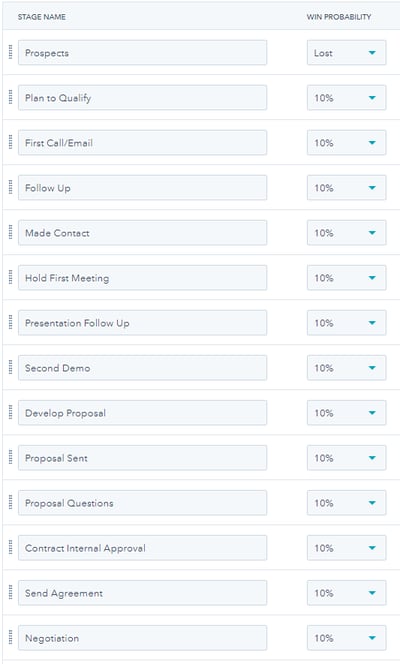Expand win probability for Develop Proposal

coord(346,413)
